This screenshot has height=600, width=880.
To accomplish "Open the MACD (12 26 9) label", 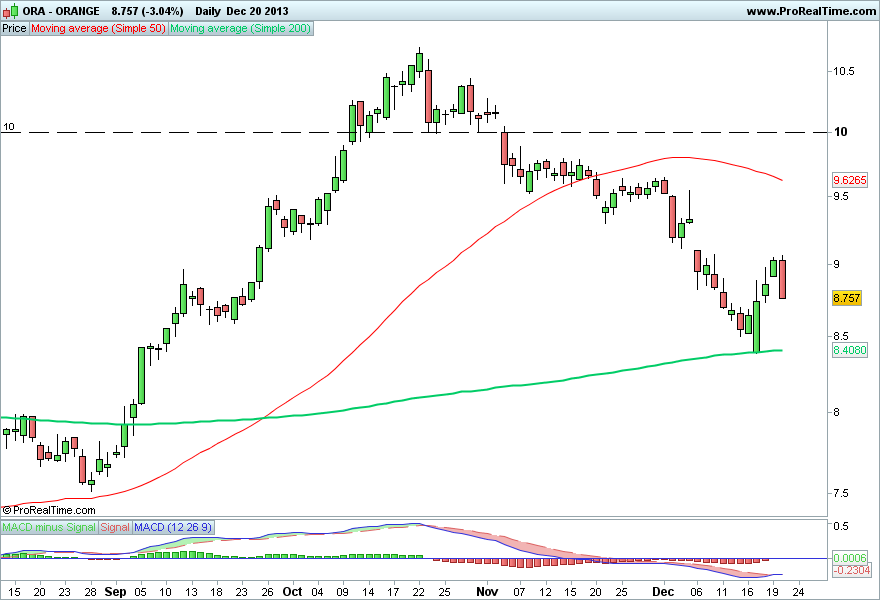I will click(x=173, y=527).
